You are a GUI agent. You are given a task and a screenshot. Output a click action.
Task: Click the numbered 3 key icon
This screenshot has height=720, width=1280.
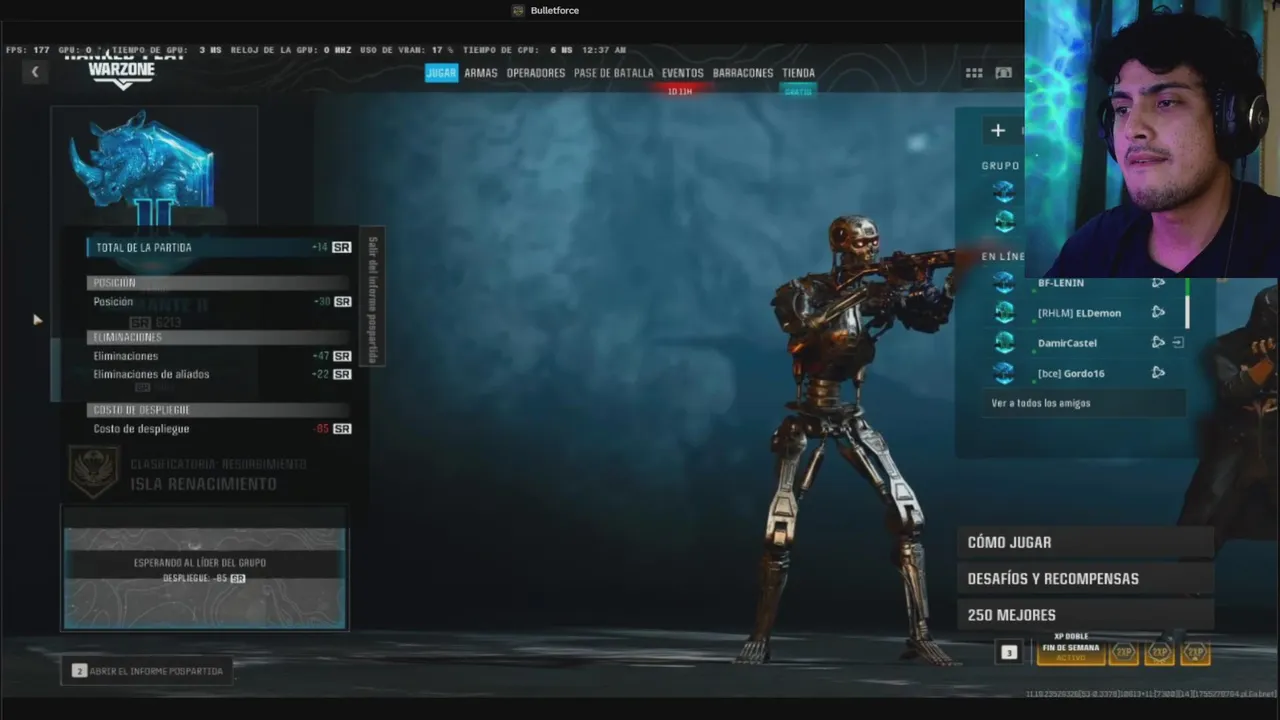1009,652
